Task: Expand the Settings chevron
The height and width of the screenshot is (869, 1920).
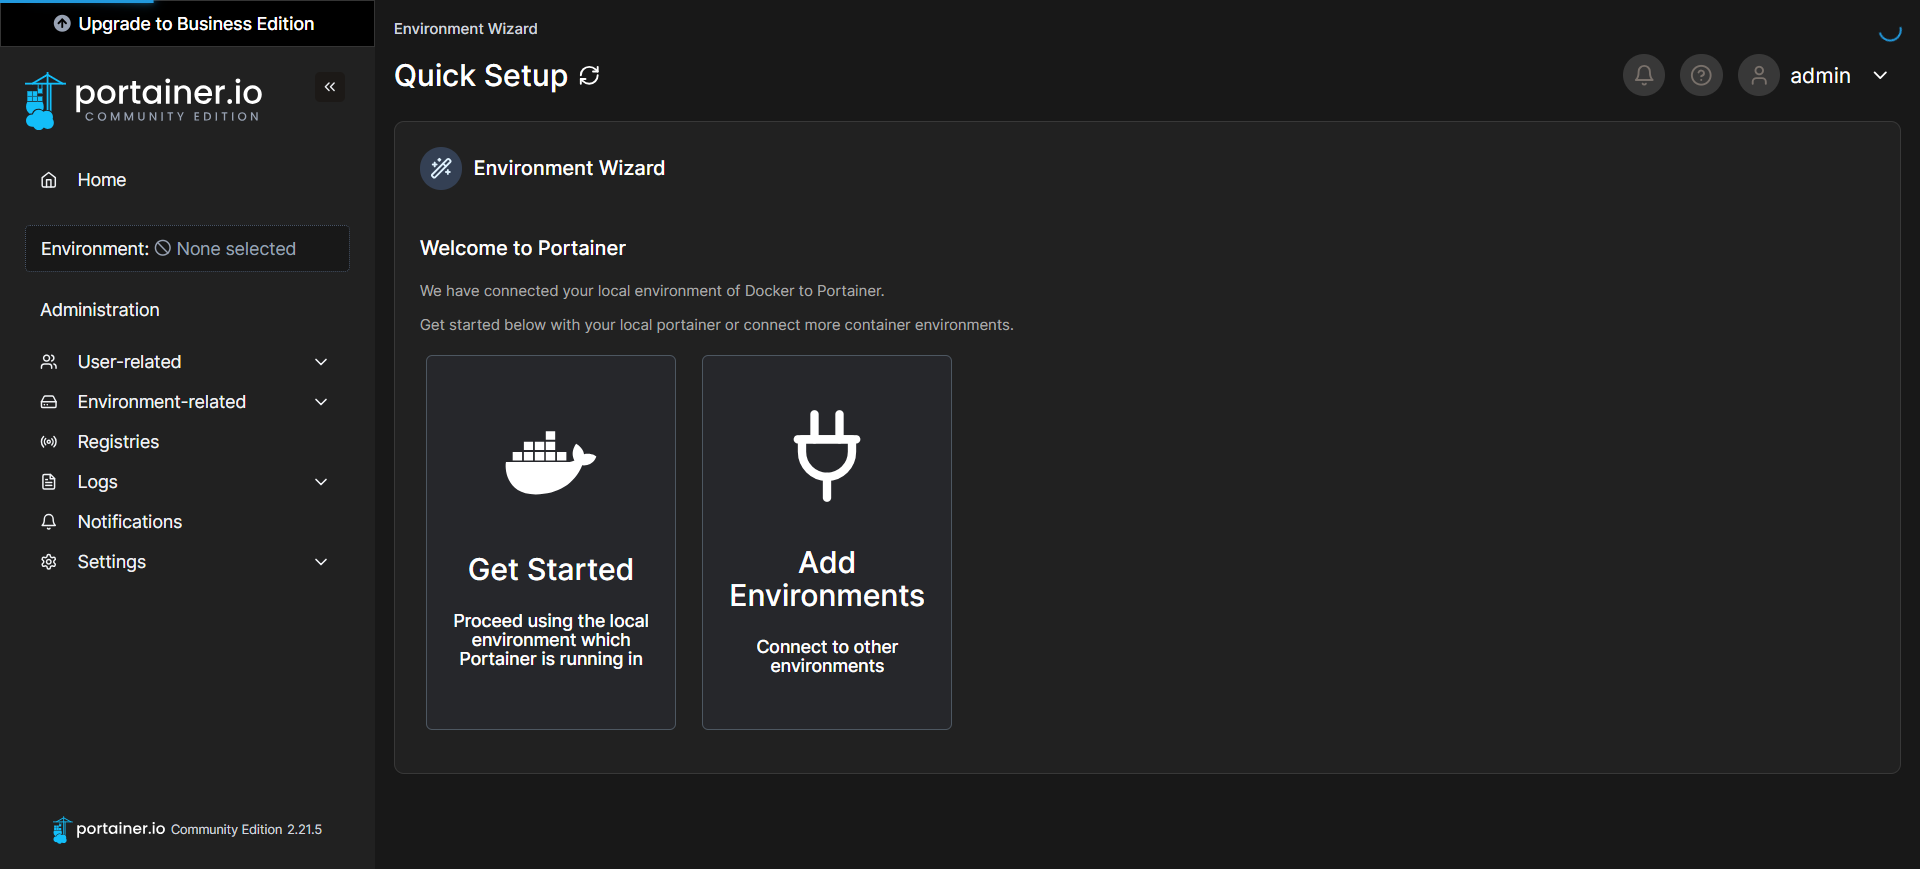Action: [x=321, y=562]
